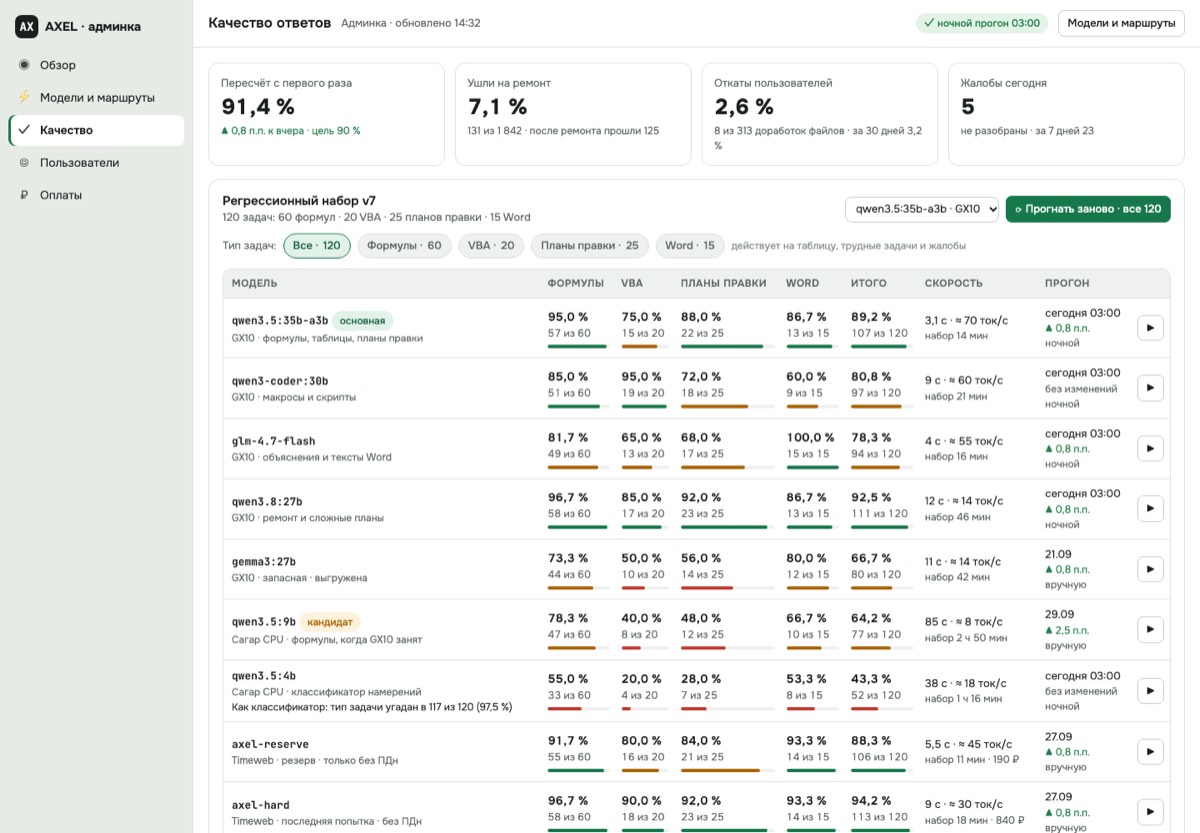Launch the run for glm-4.7-flash
Screen dimensions: 1200x833
(x=1150, y=448)
